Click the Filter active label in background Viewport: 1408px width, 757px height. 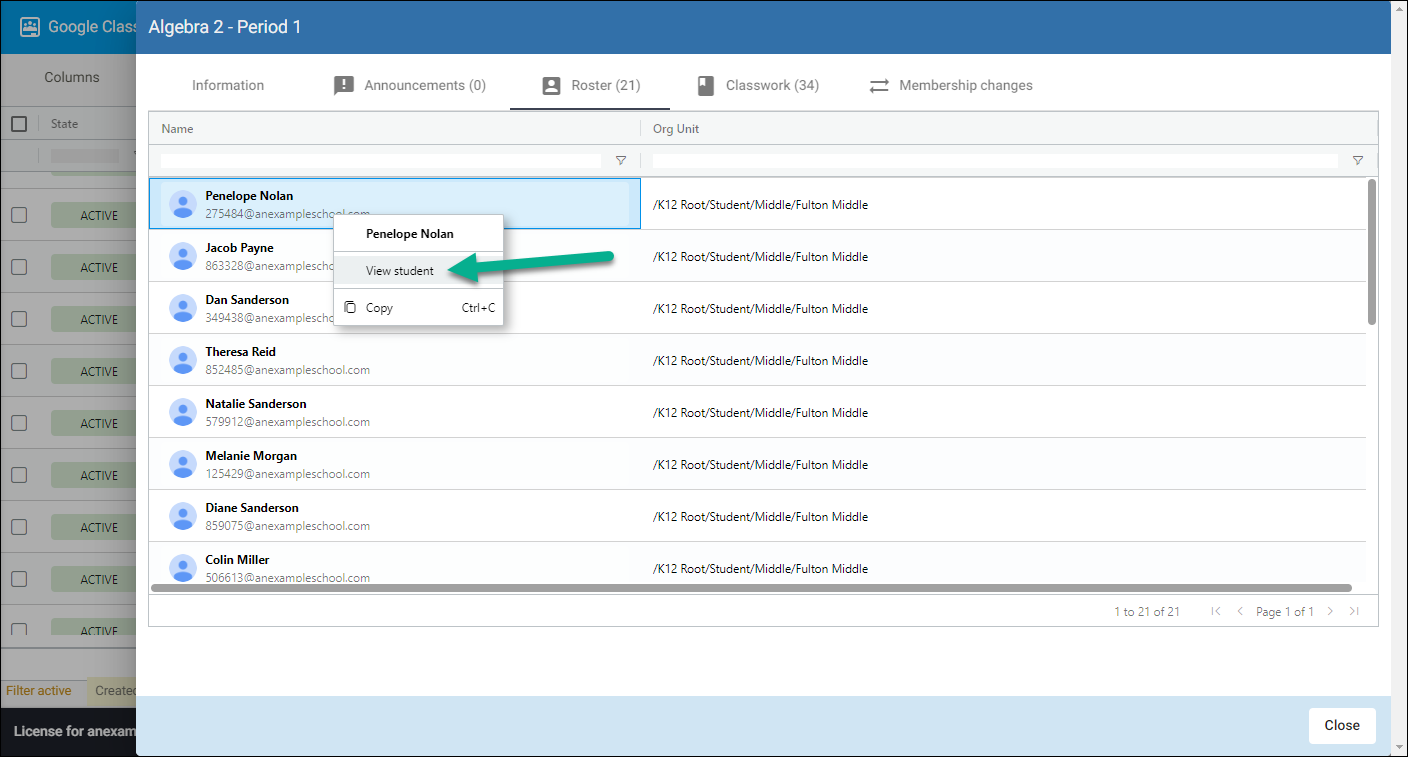click(39, 690)
